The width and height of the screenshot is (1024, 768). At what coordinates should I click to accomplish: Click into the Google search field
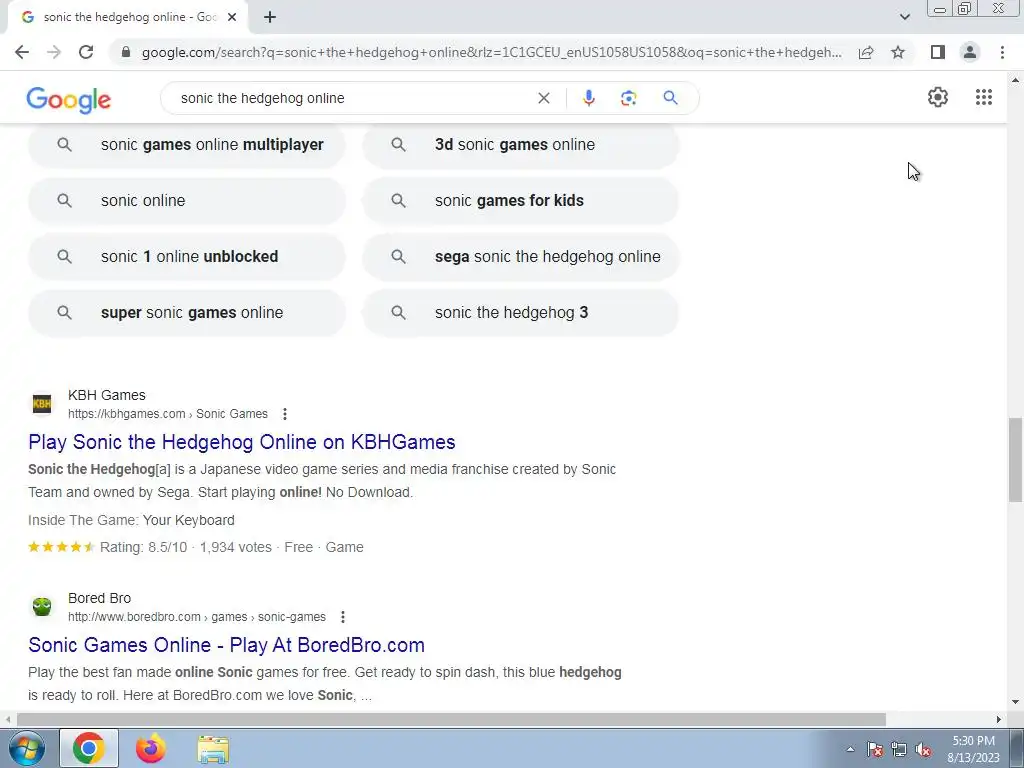(x=353, y=98)
